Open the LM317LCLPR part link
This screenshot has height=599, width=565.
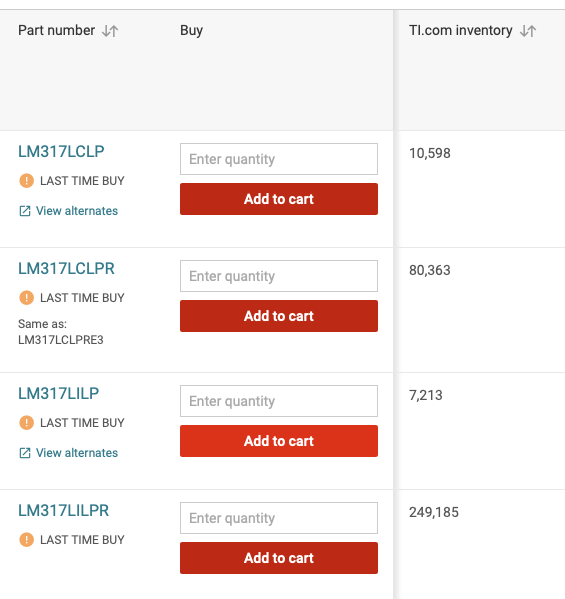click(66, 269)
